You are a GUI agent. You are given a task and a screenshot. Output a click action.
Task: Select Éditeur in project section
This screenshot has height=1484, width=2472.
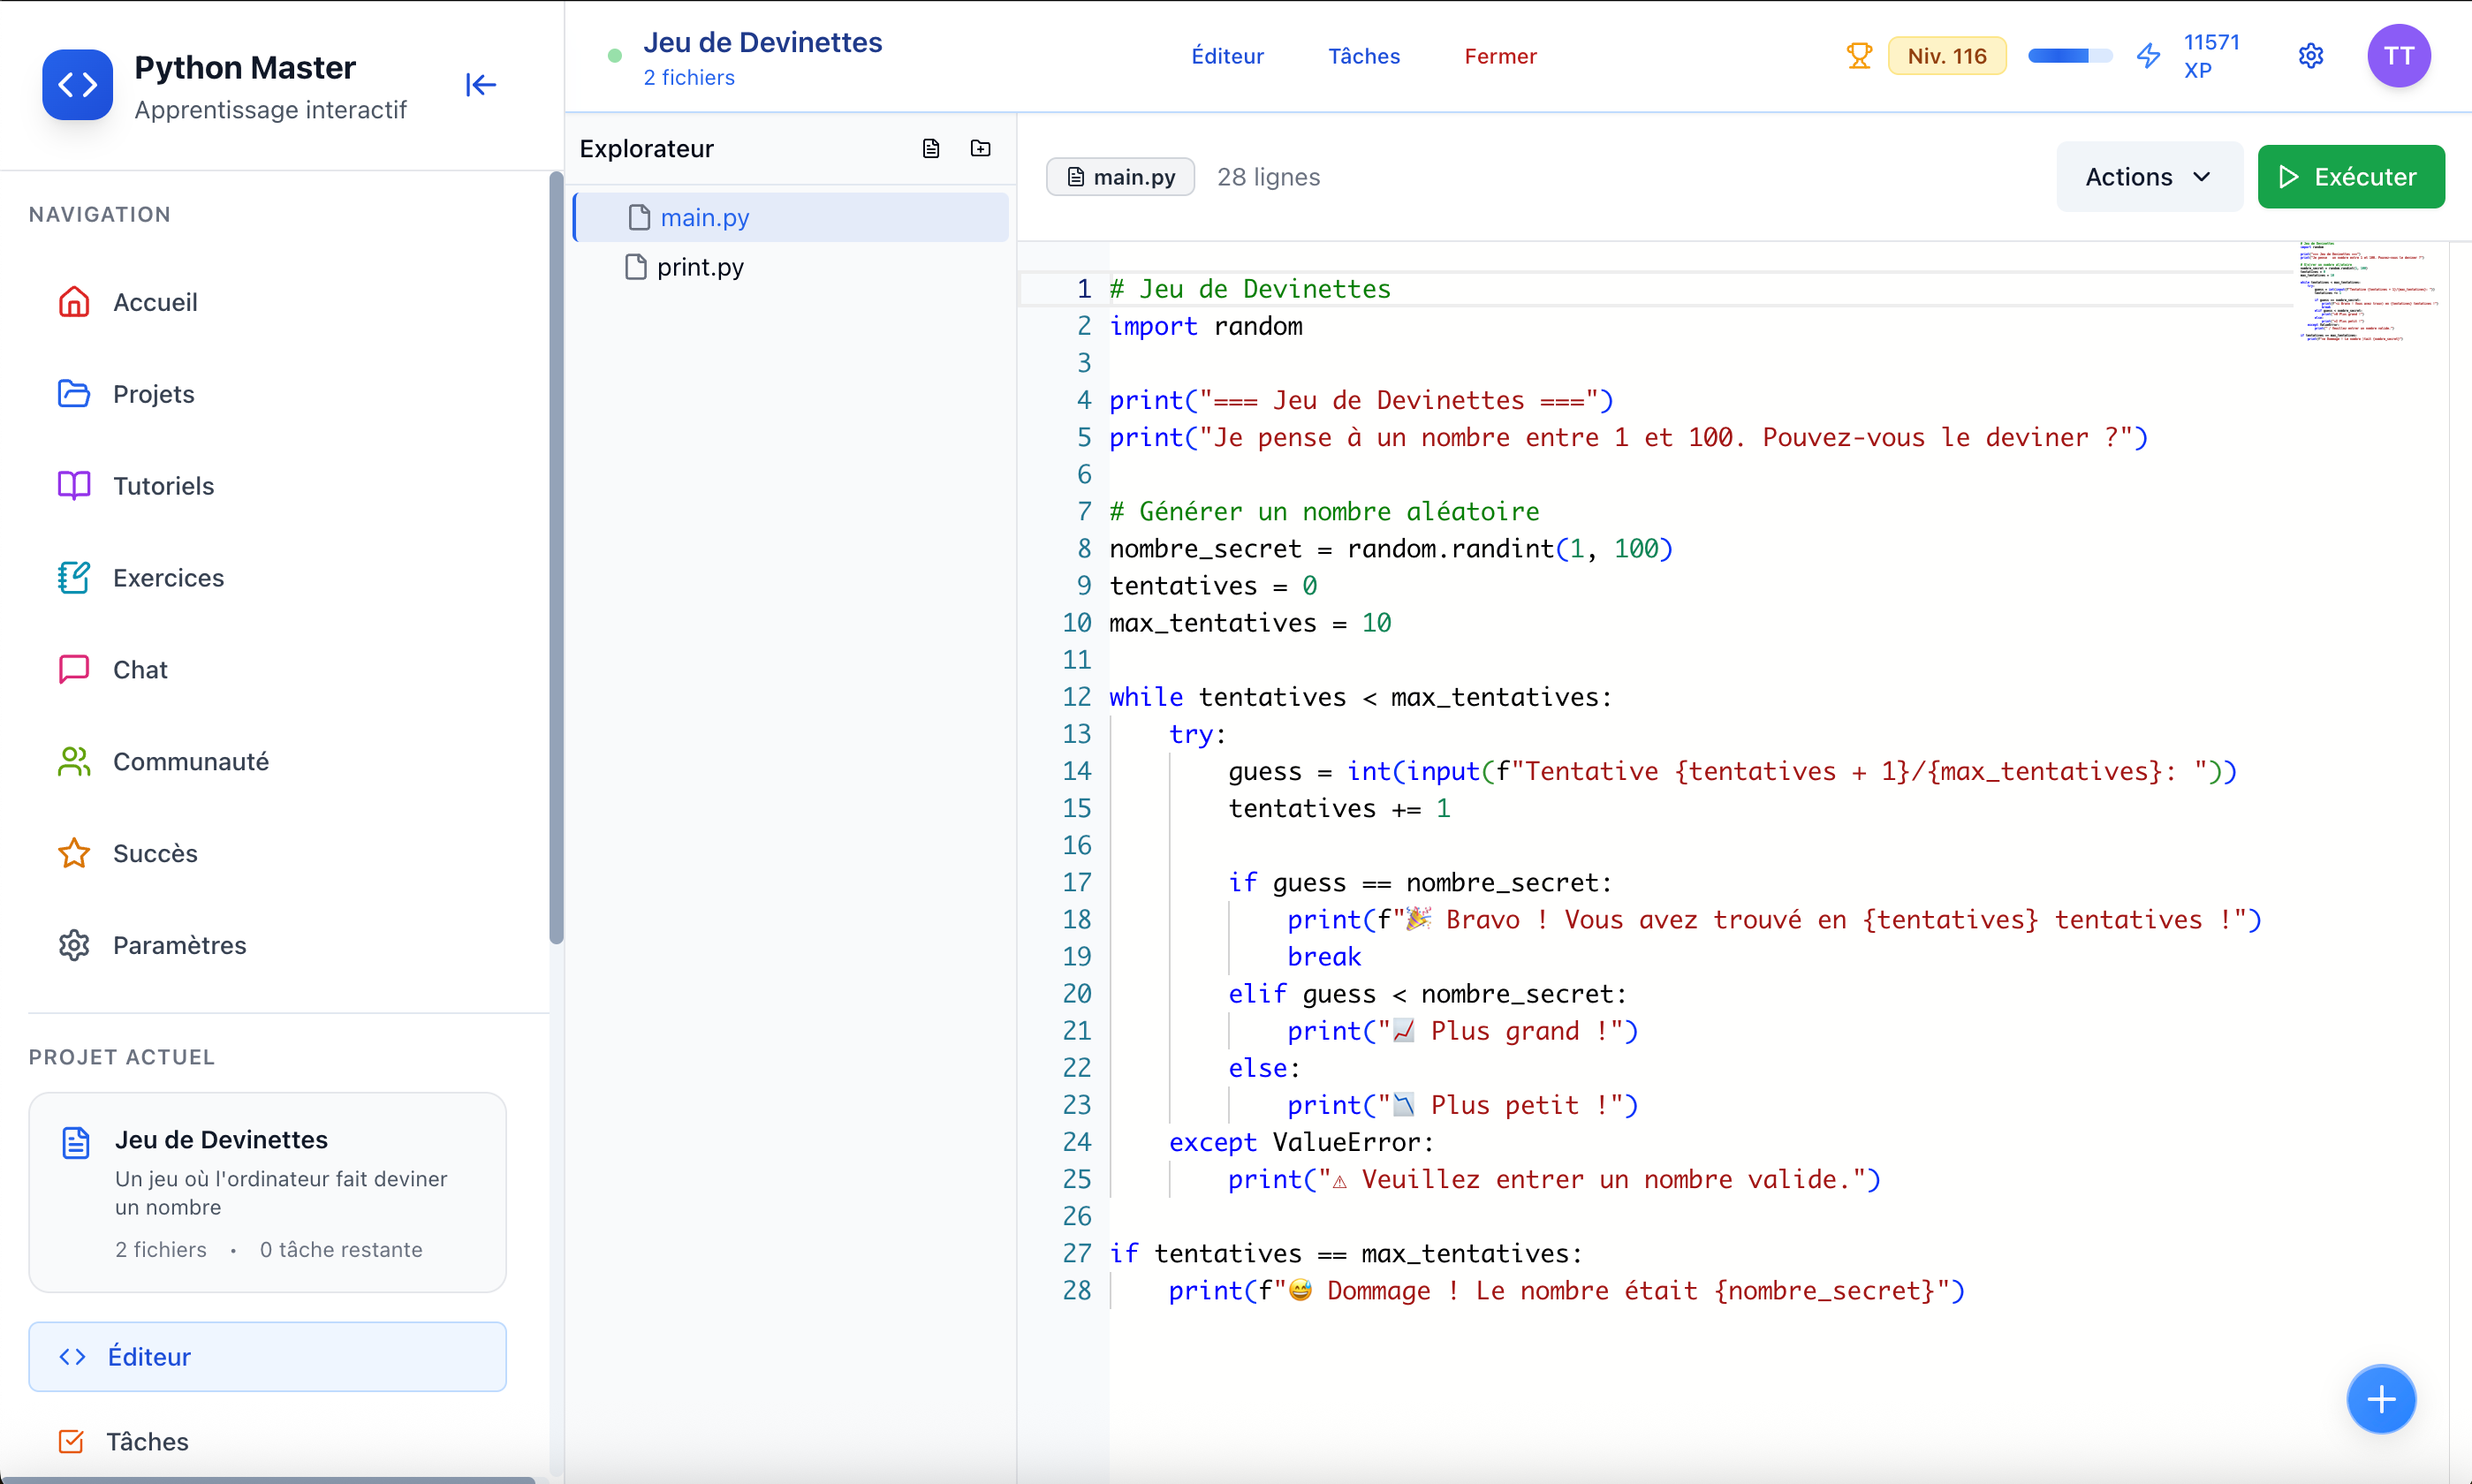(x=267, y=1357)
